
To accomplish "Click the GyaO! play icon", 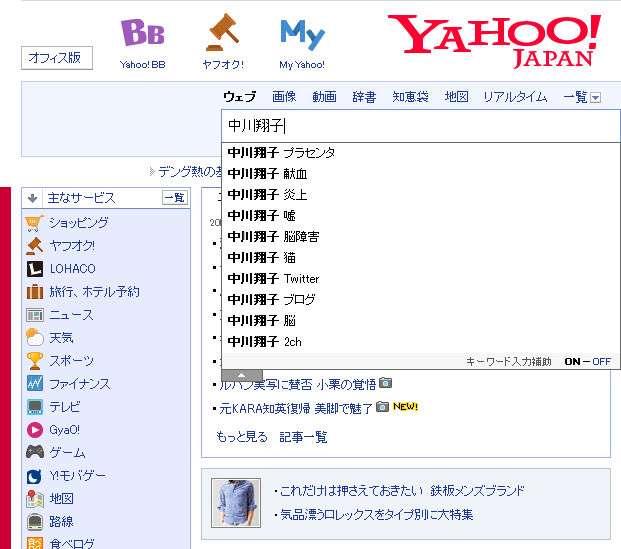I will tap(34, 430).
